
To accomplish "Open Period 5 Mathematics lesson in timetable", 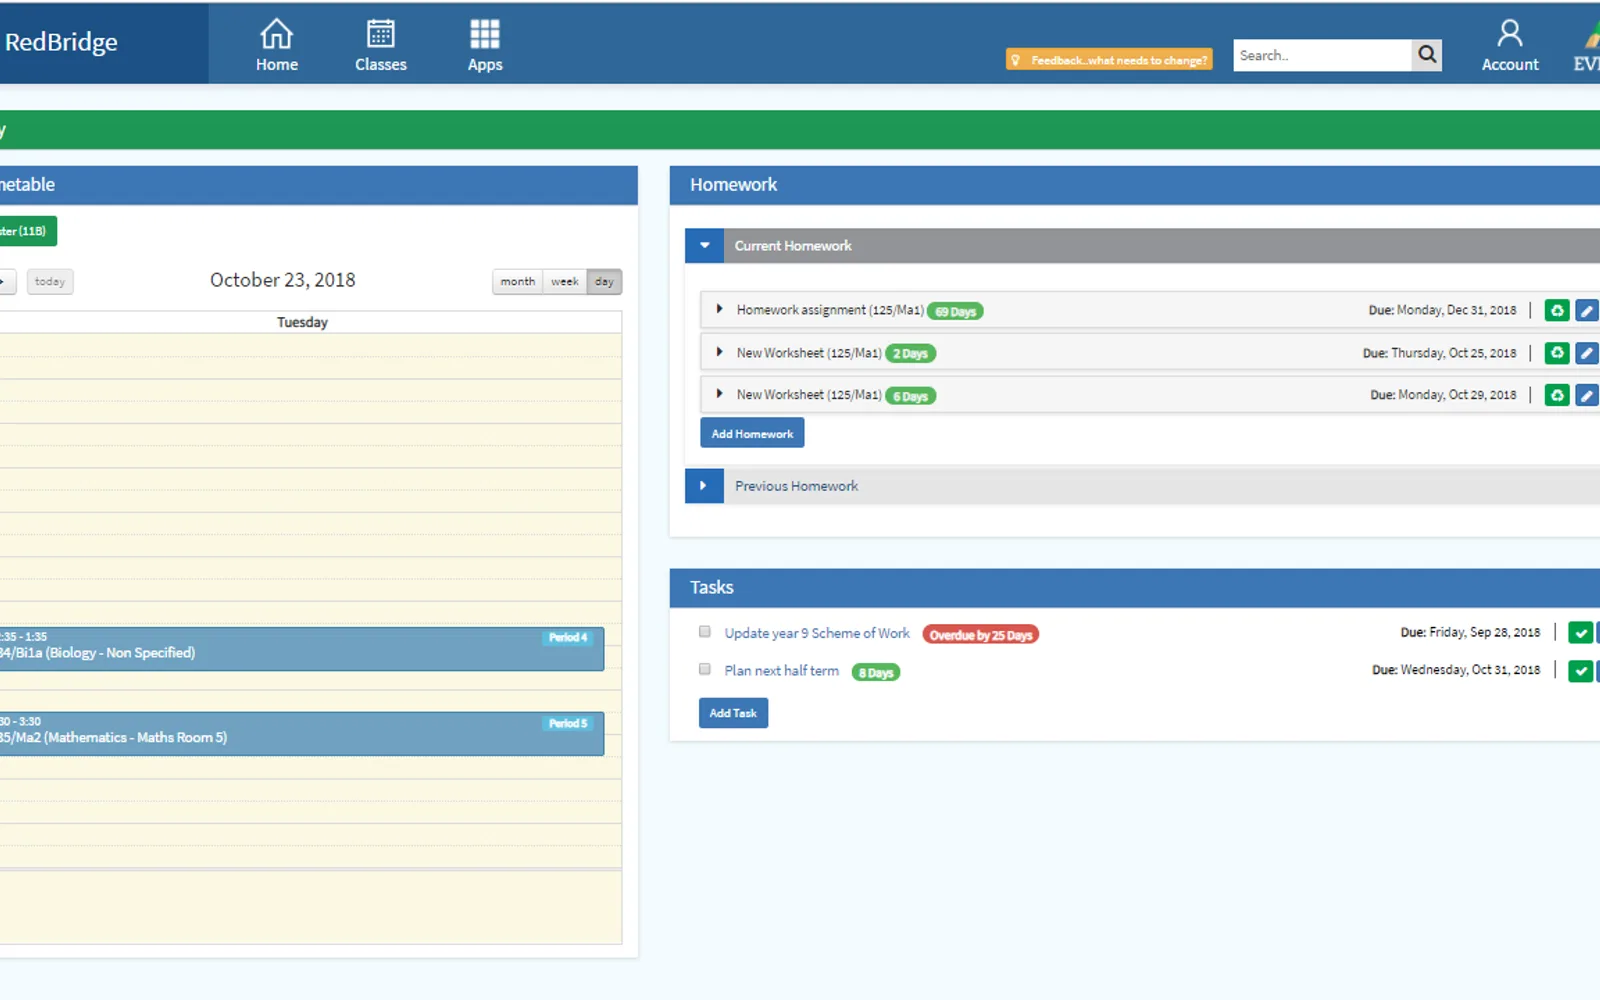I will (x=301, y=734).
